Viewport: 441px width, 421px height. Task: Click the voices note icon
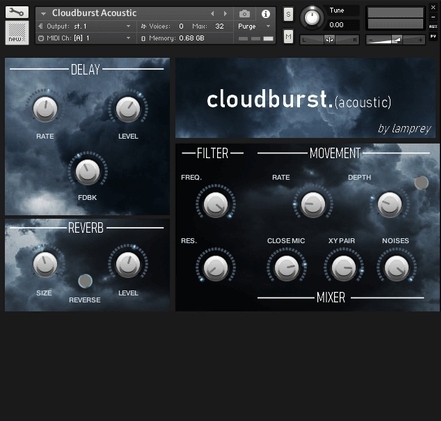(143, 26)
